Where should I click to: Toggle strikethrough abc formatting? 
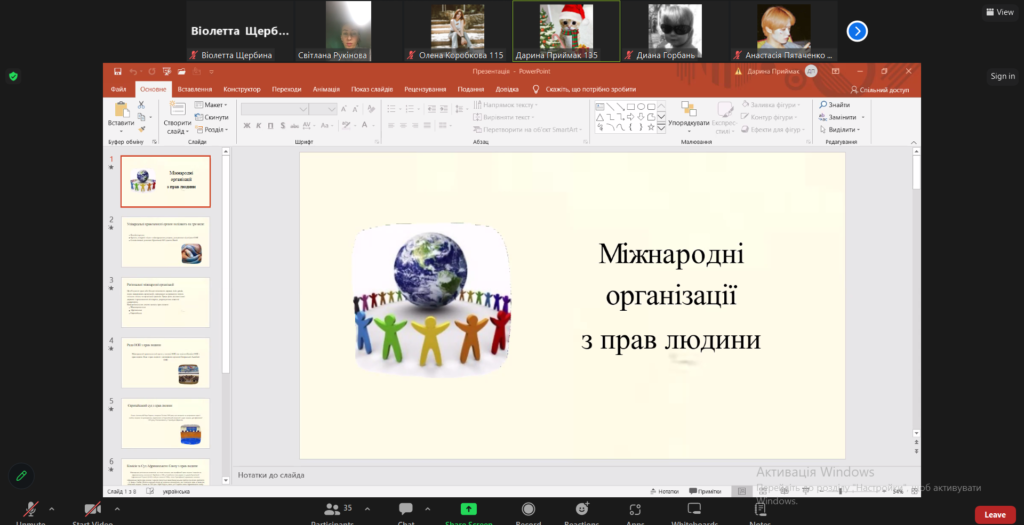pyautogui.click(x=295, y=125)
